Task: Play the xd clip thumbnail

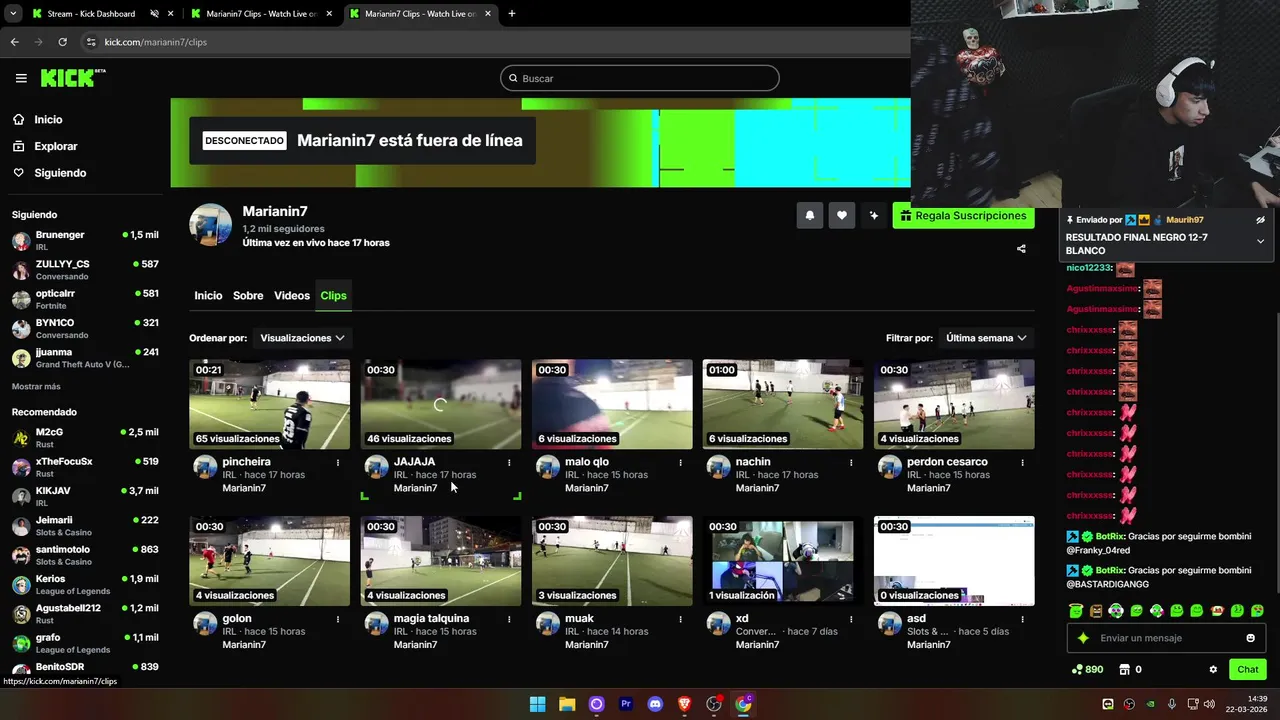Action: (783, 561)
